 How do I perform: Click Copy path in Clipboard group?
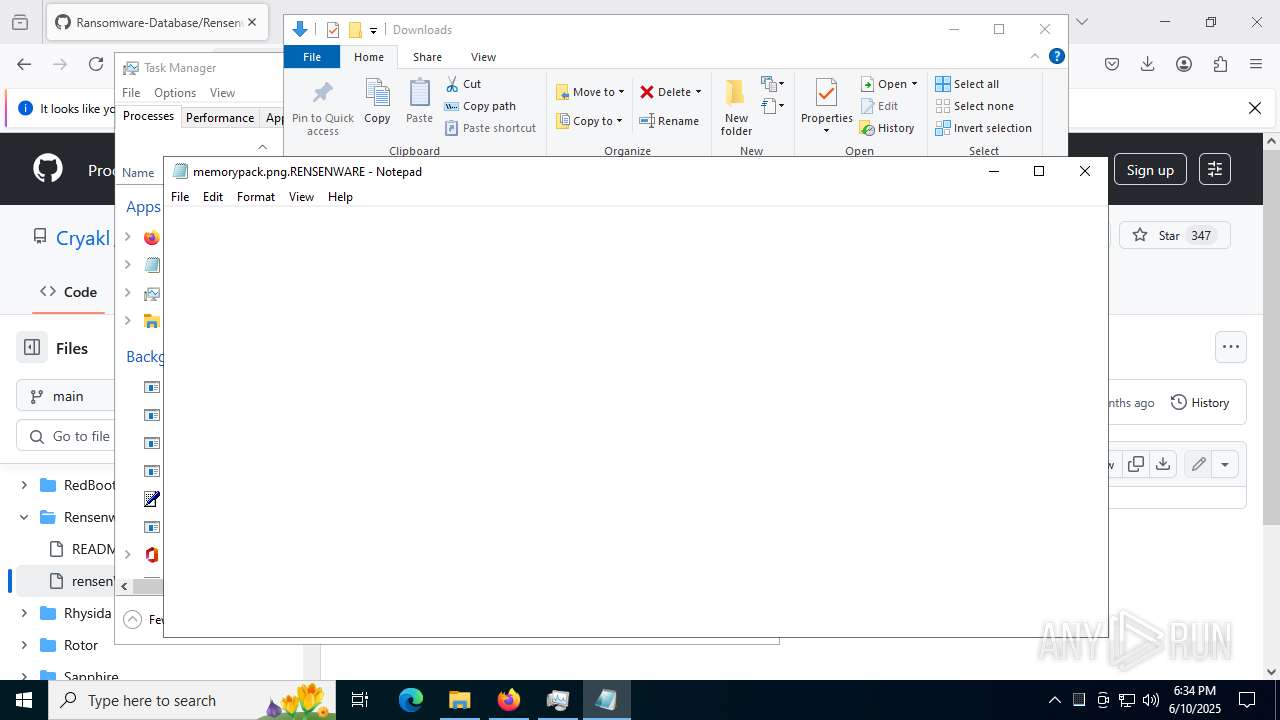pyautogui.click(x=480, y=106)
